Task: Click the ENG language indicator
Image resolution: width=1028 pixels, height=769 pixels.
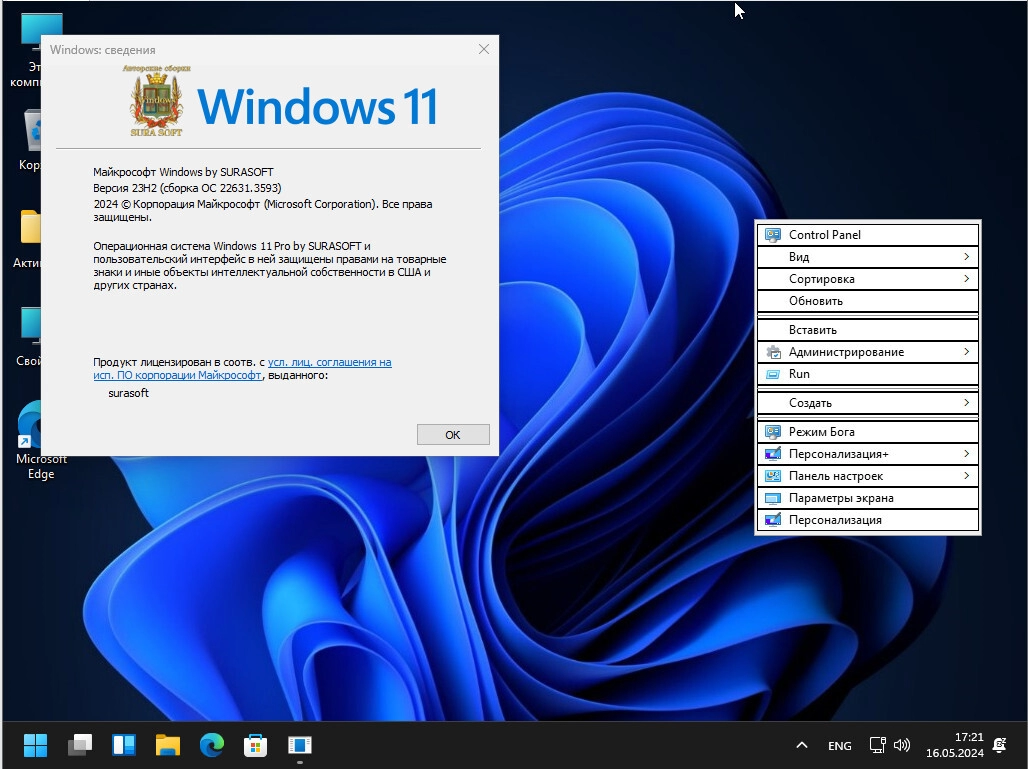Action: pyautogui.click(x=840, y=746)
